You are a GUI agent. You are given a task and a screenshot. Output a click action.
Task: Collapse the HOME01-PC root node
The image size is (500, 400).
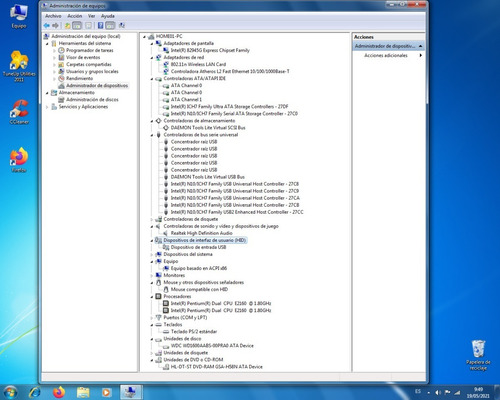pyautogui.click(x=144, y=37)
